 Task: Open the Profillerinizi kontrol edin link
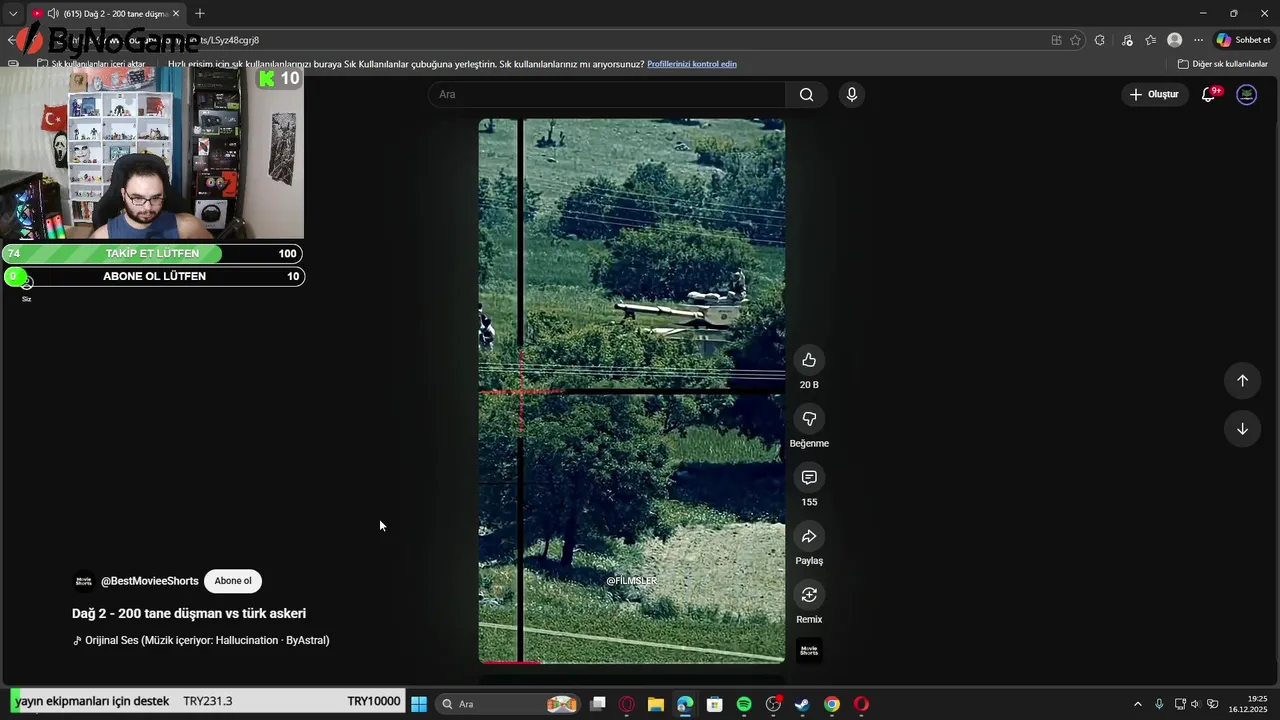pyautogui.click(x=692, y=64)
